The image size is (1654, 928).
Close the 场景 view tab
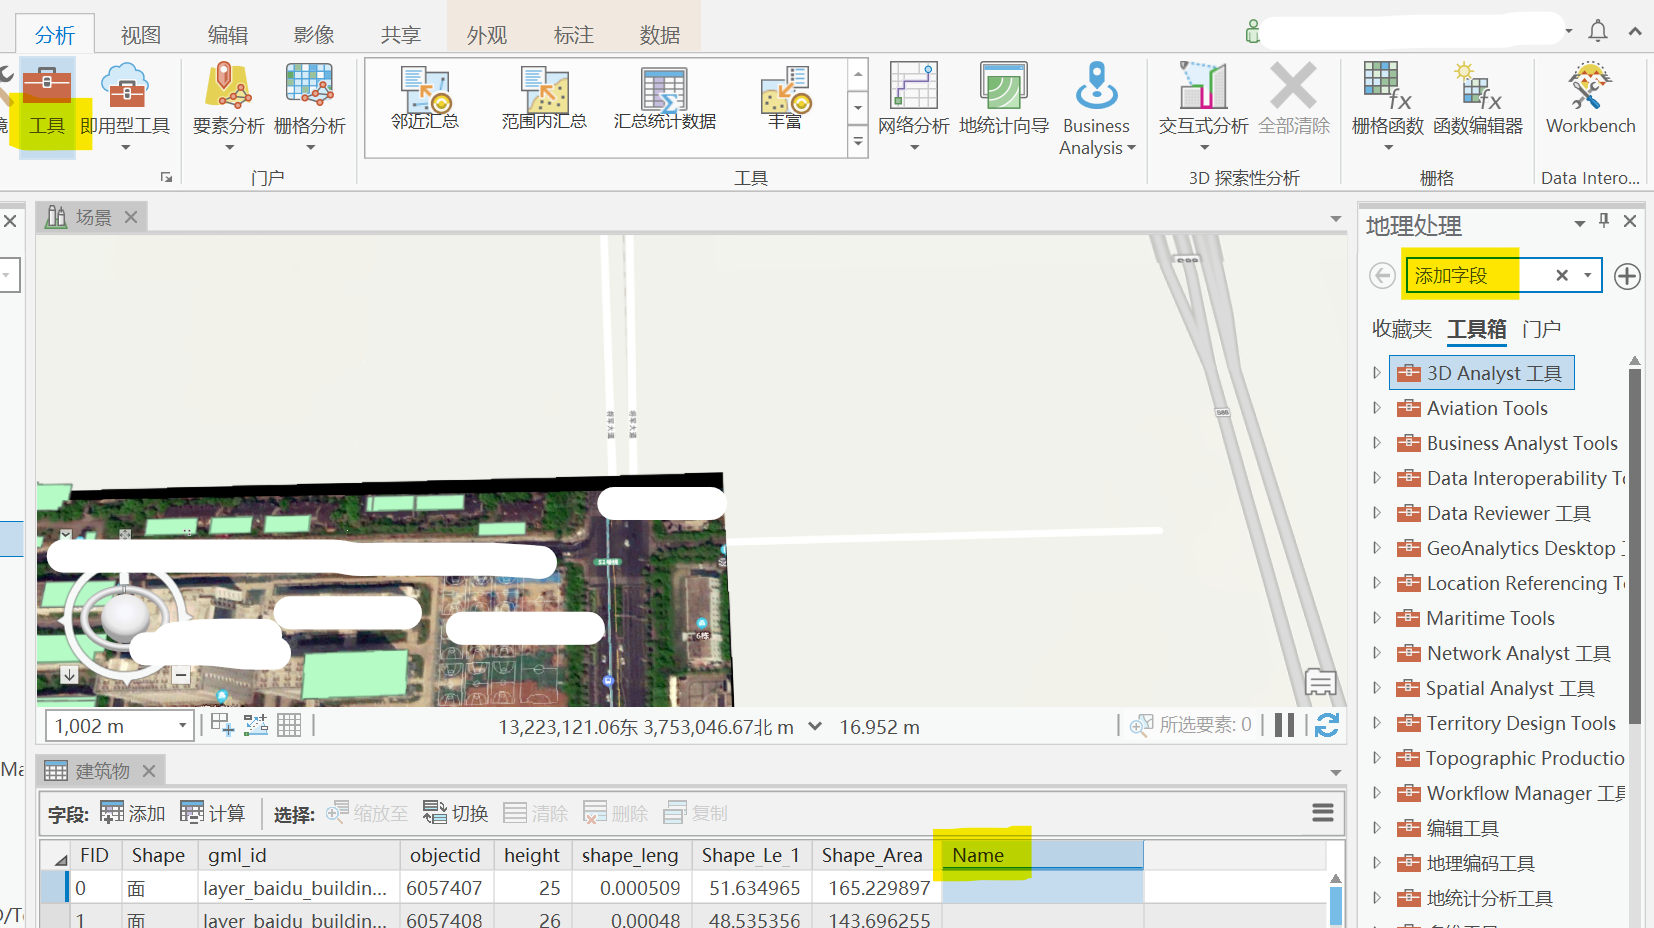tap(131, 217)
